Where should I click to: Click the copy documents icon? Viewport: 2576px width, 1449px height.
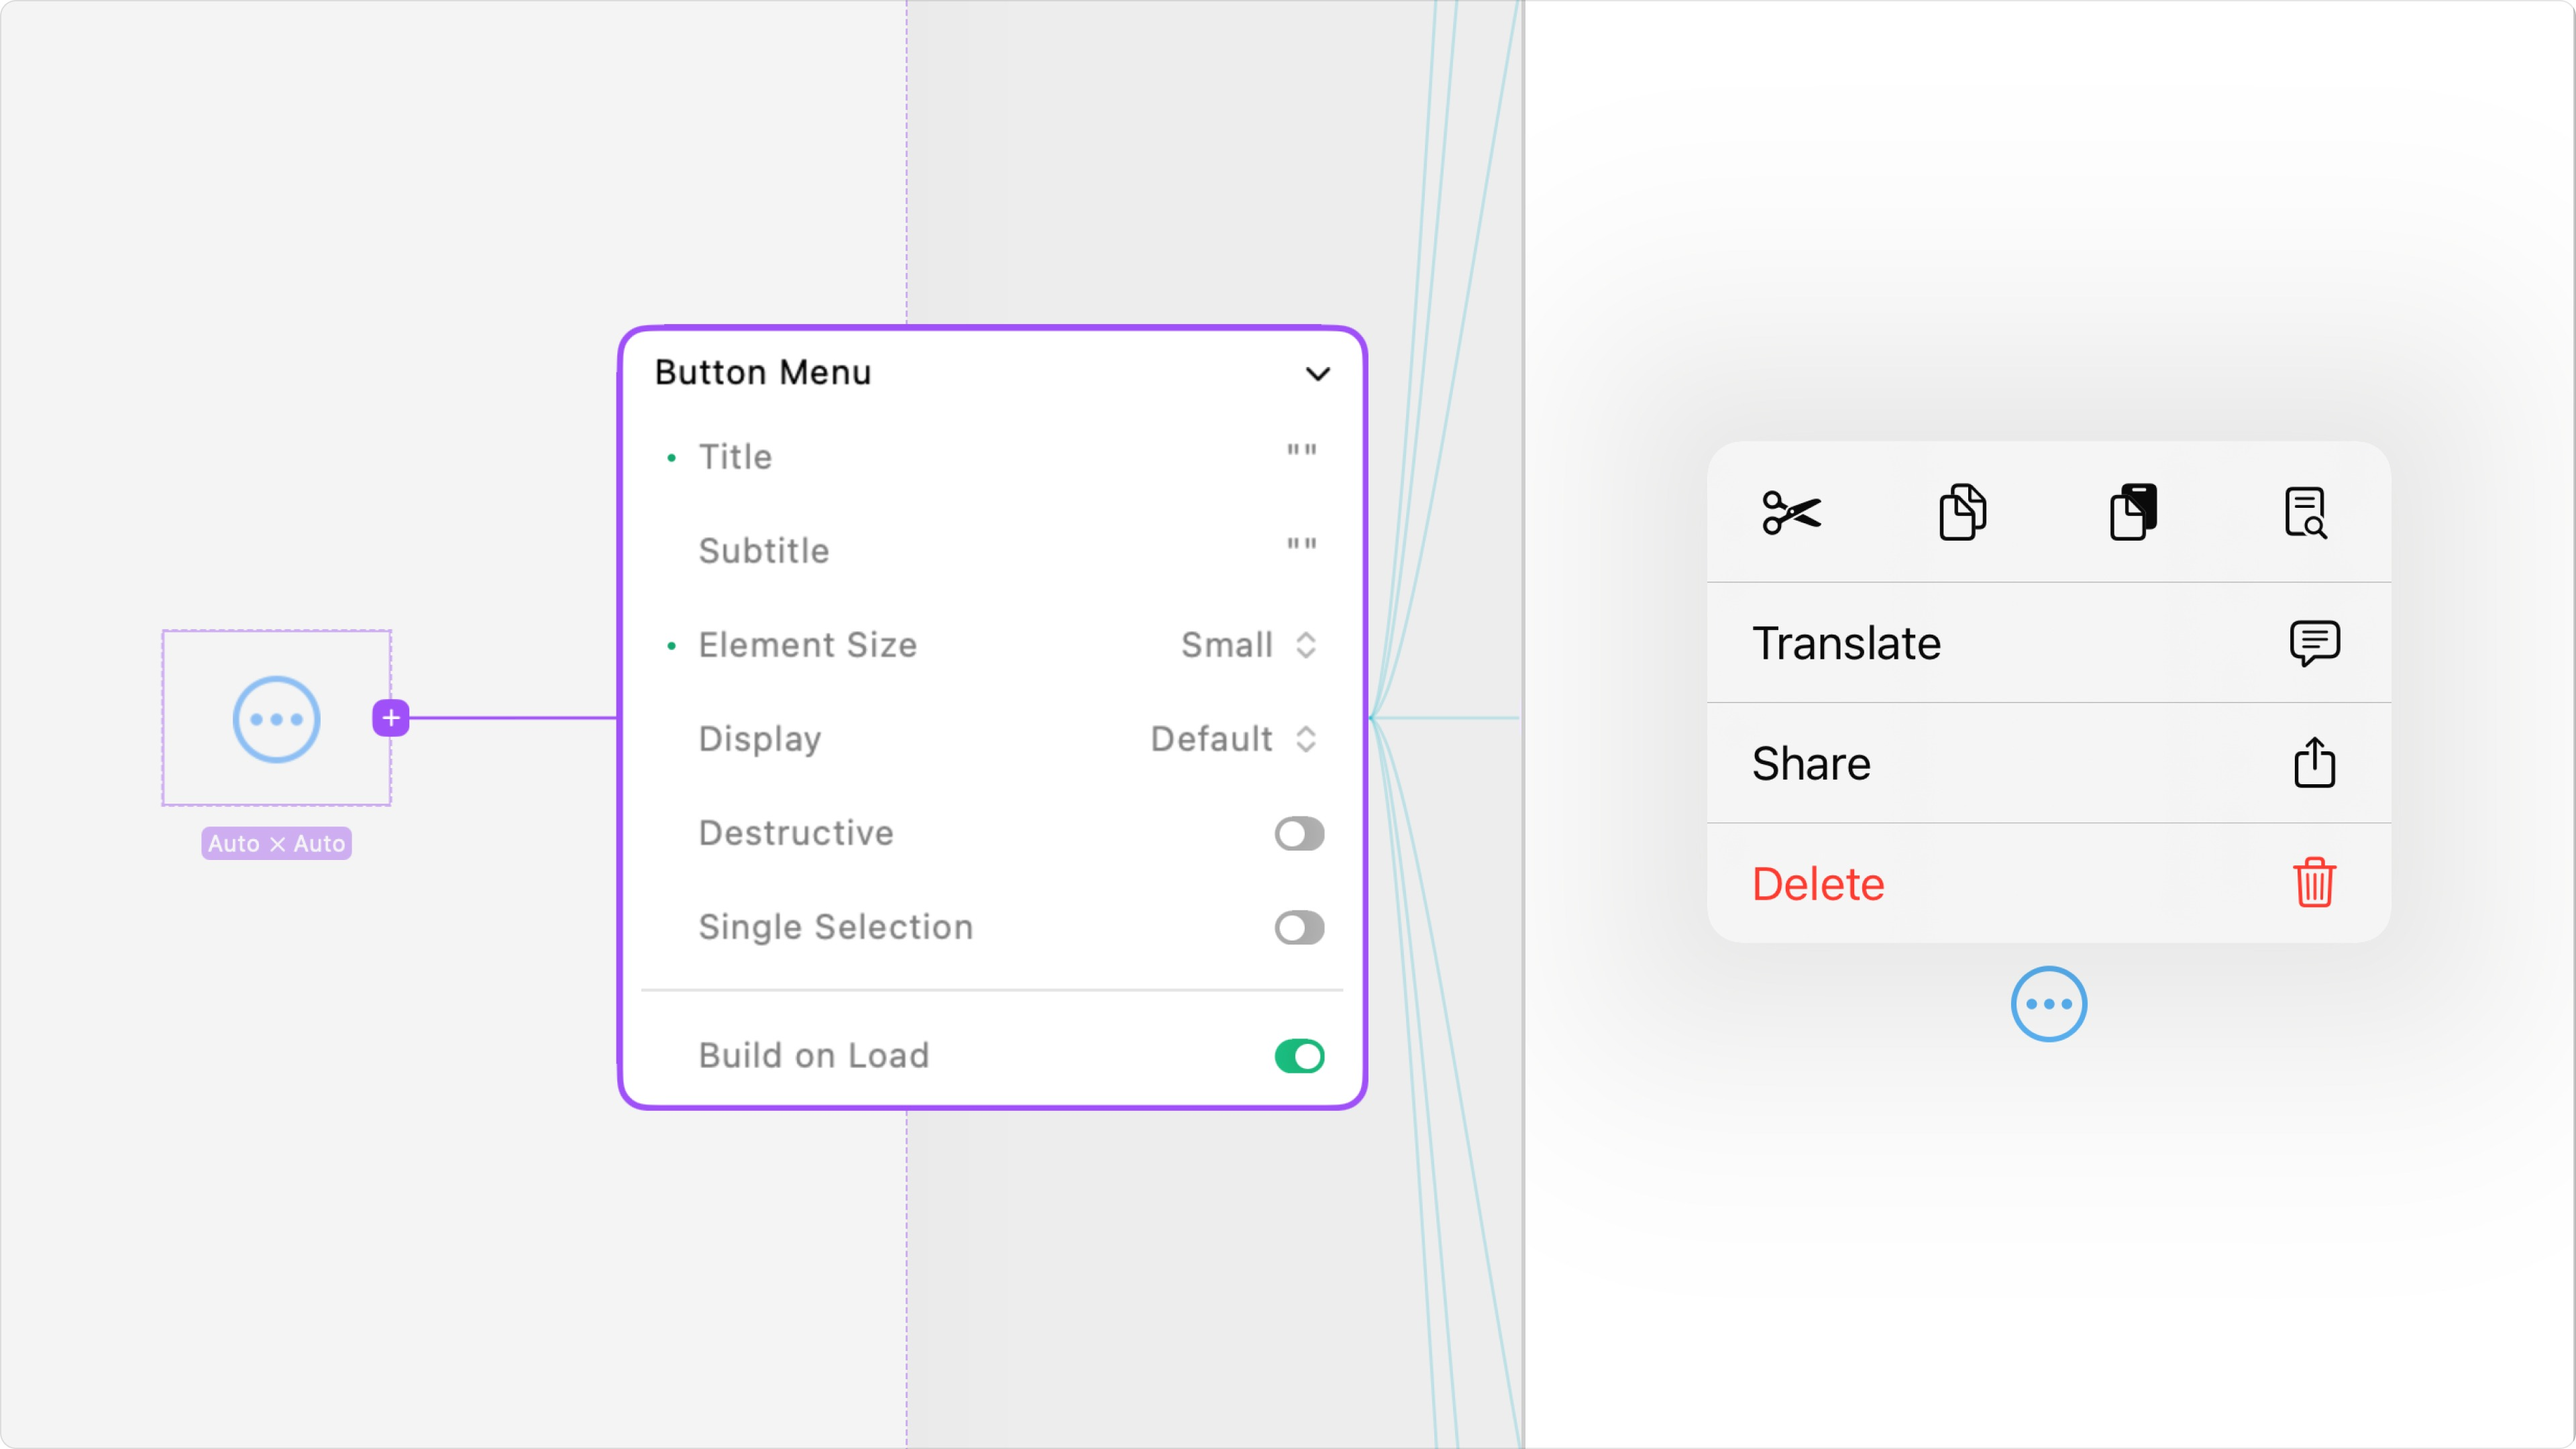pyautogui.click(x=1962, y=513)
